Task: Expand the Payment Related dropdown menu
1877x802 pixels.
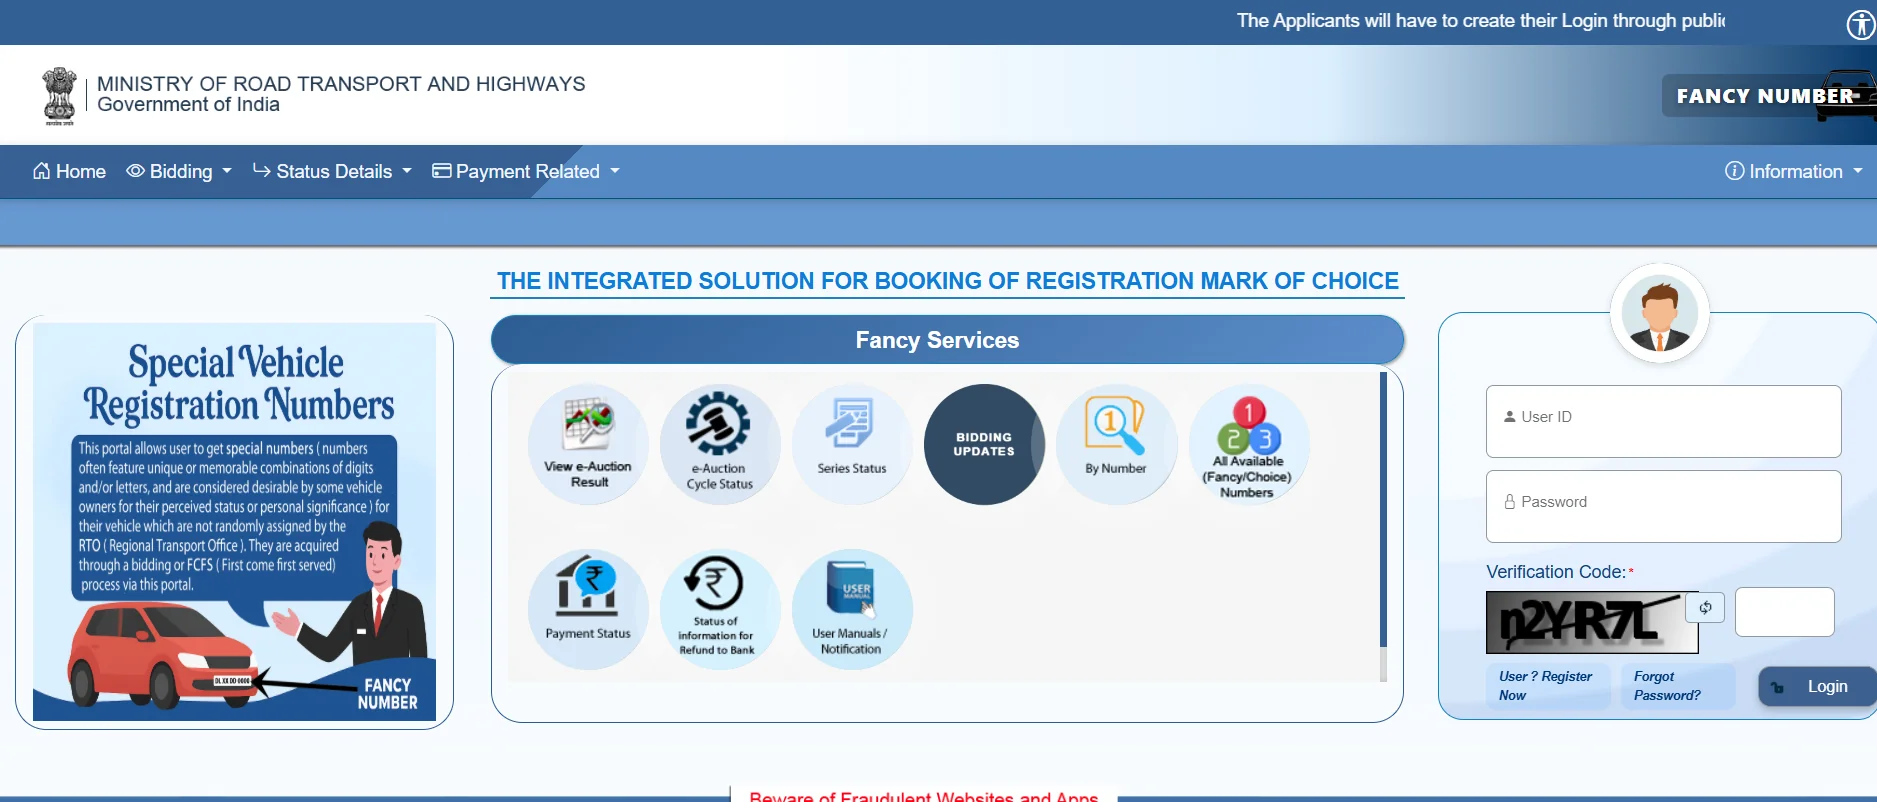Action: coord(526,171)
